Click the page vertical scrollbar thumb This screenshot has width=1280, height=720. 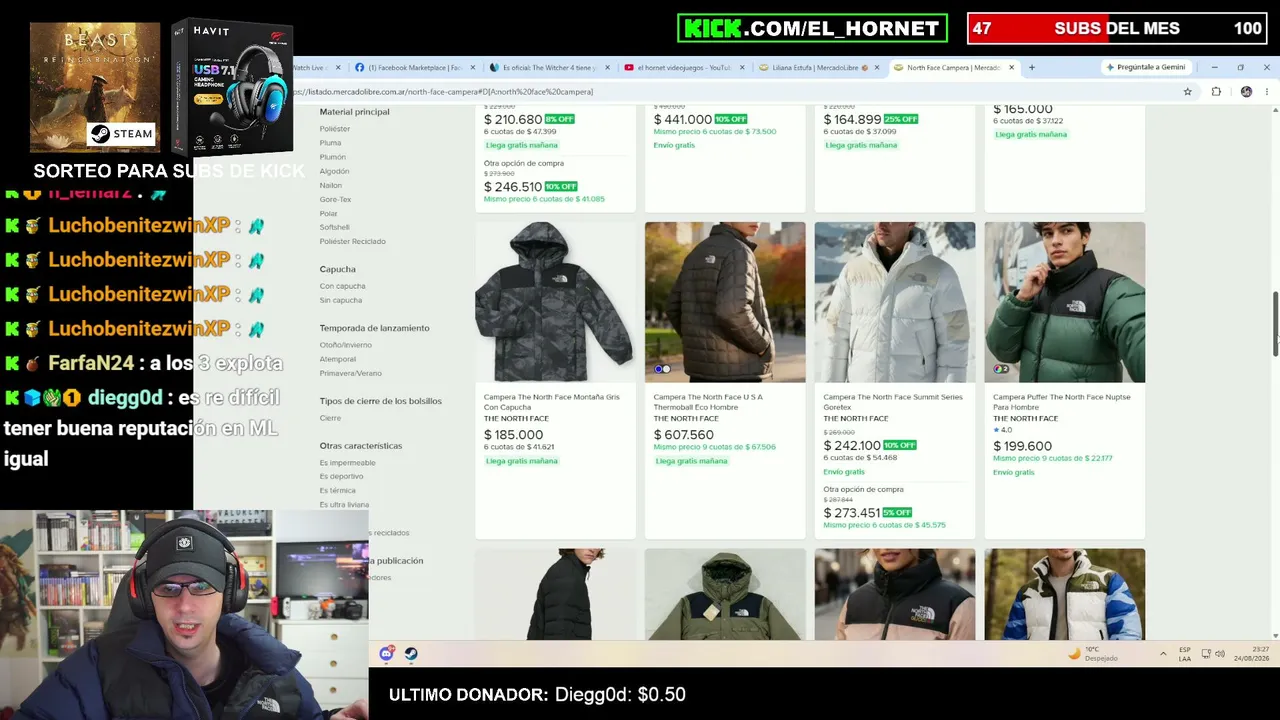(1275, 323)
